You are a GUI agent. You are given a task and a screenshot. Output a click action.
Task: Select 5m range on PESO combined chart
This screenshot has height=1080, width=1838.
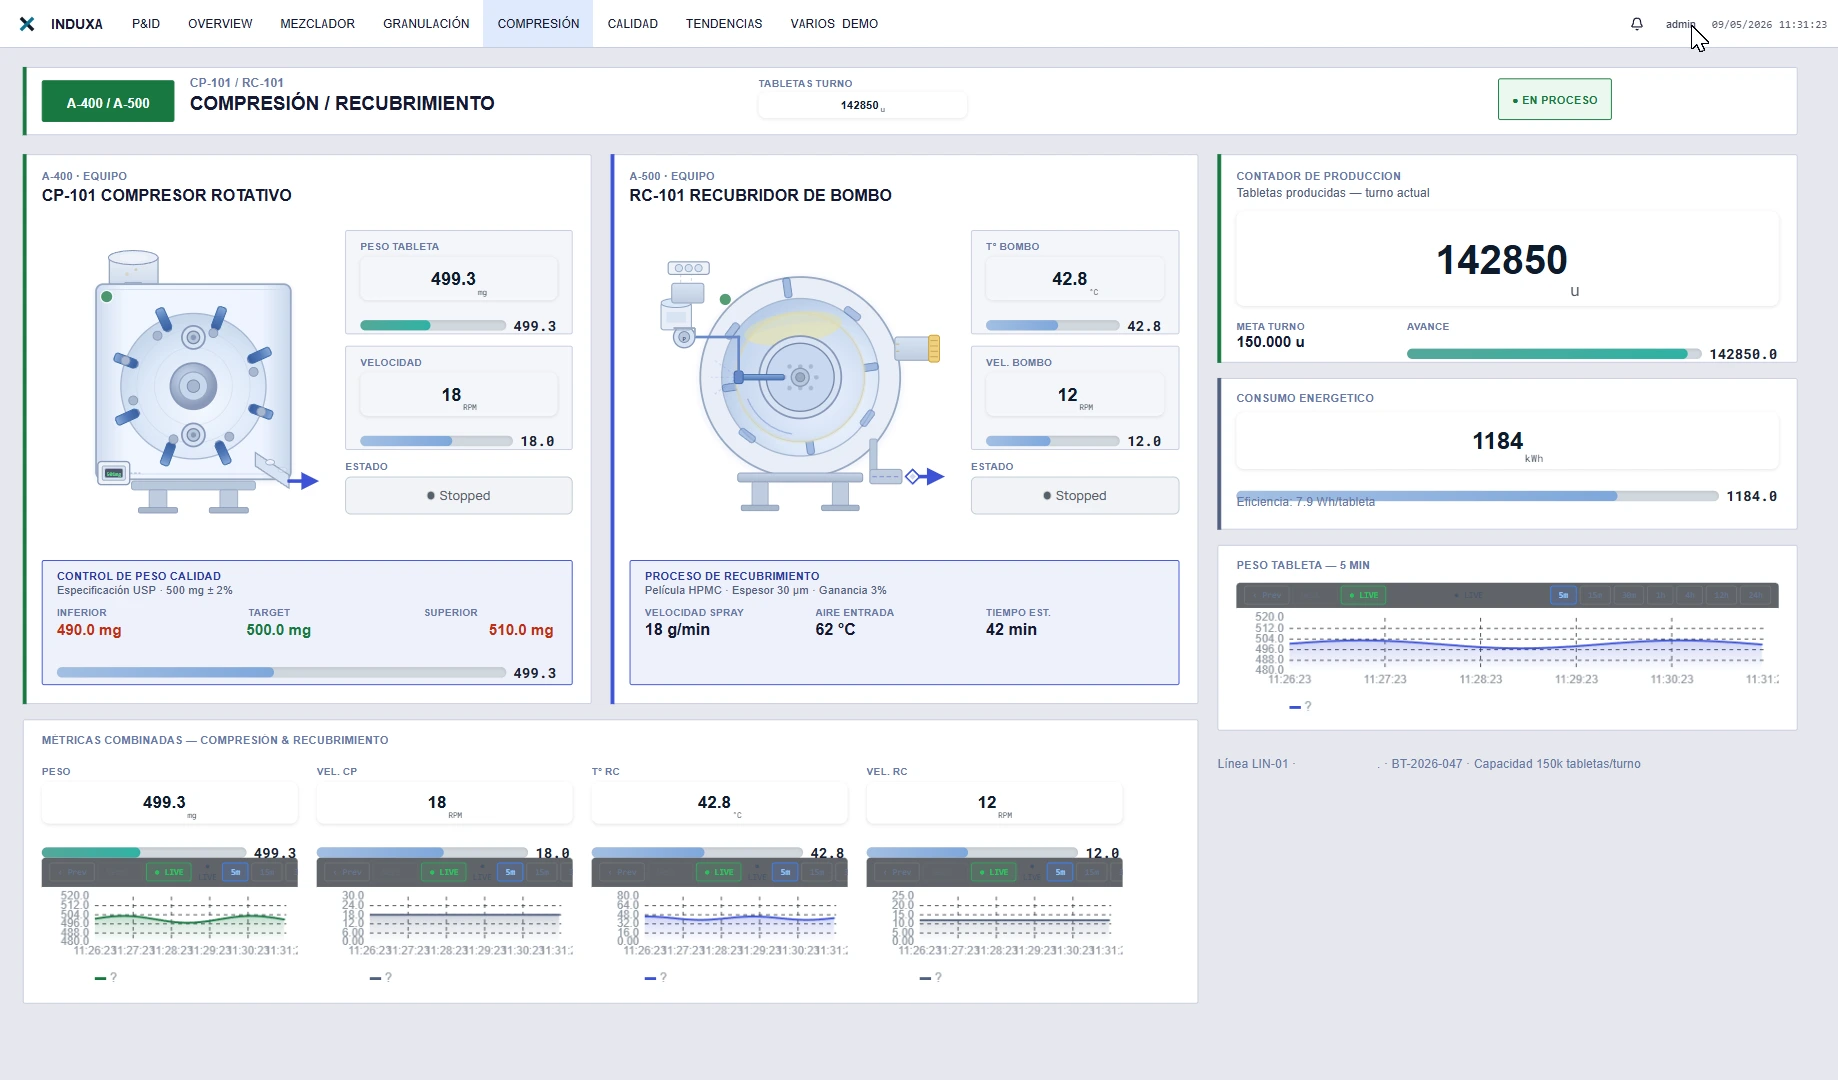pyautogui.click(x=235, y=872)
